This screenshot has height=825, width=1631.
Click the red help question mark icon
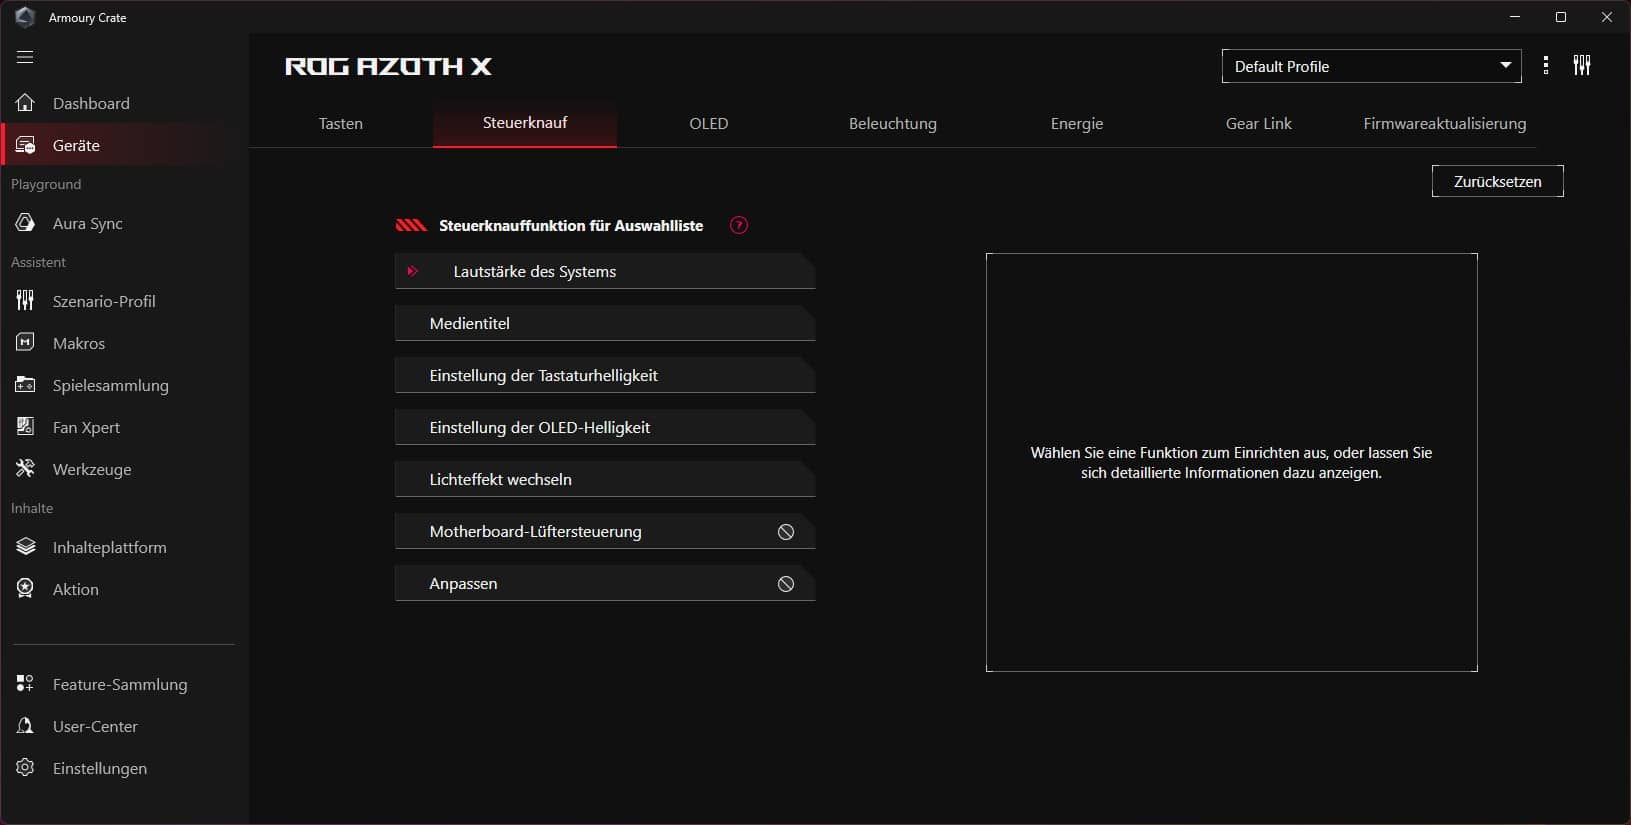(739, 226)
